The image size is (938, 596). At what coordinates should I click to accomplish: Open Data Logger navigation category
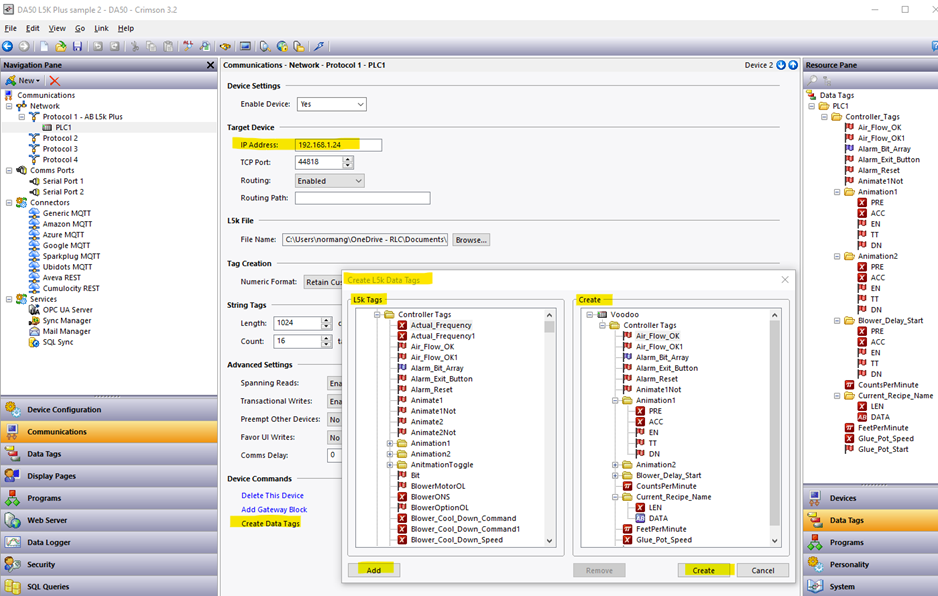pyautogui.click(x=109, y=542)
